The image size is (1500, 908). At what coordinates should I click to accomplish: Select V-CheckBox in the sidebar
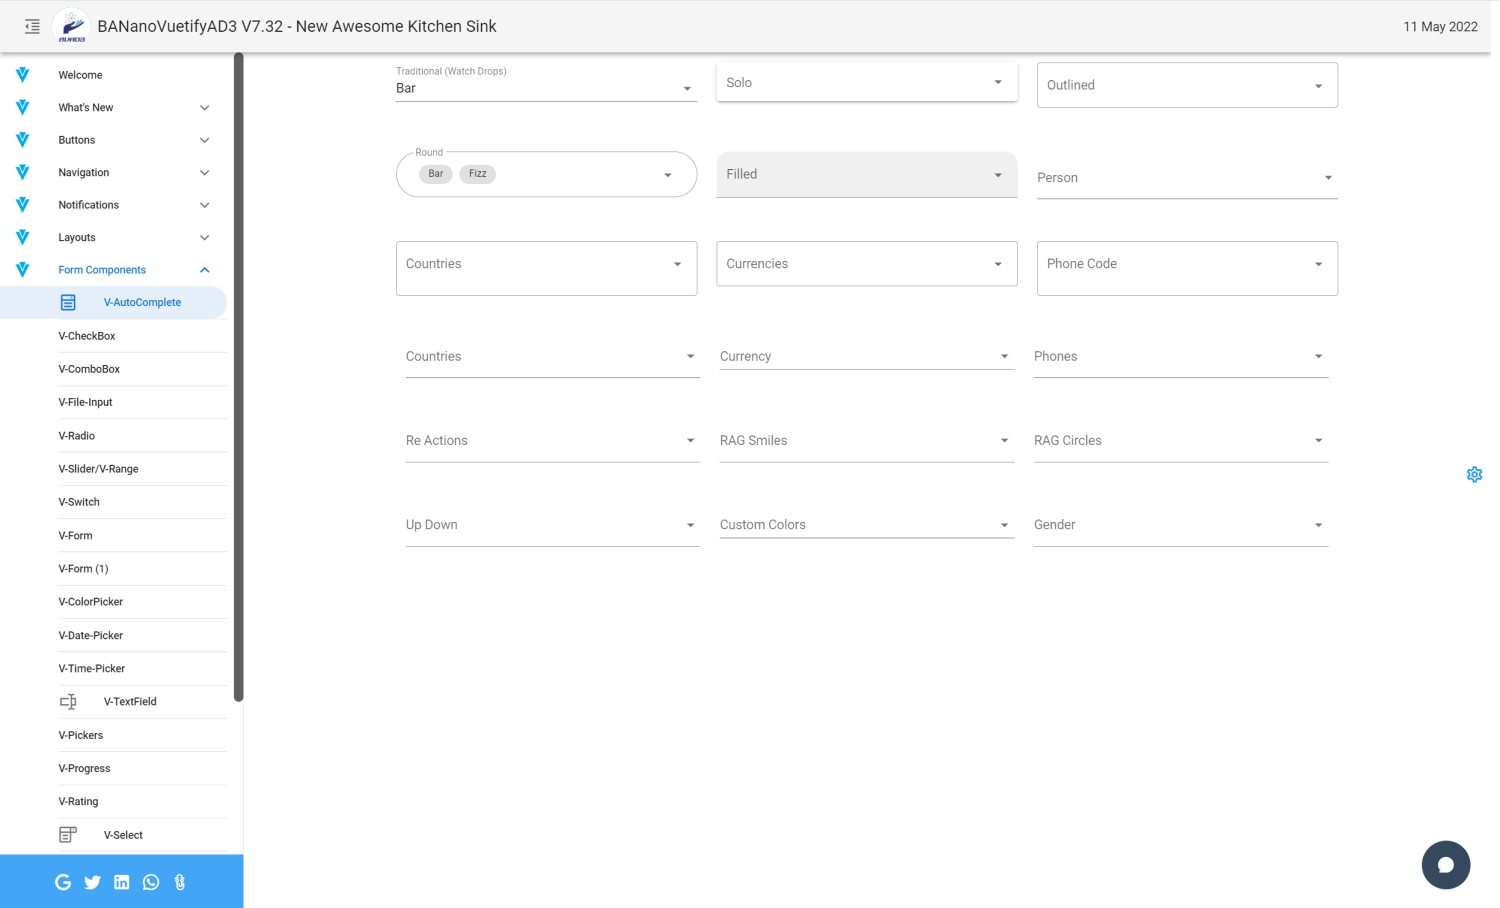(87, 336)
